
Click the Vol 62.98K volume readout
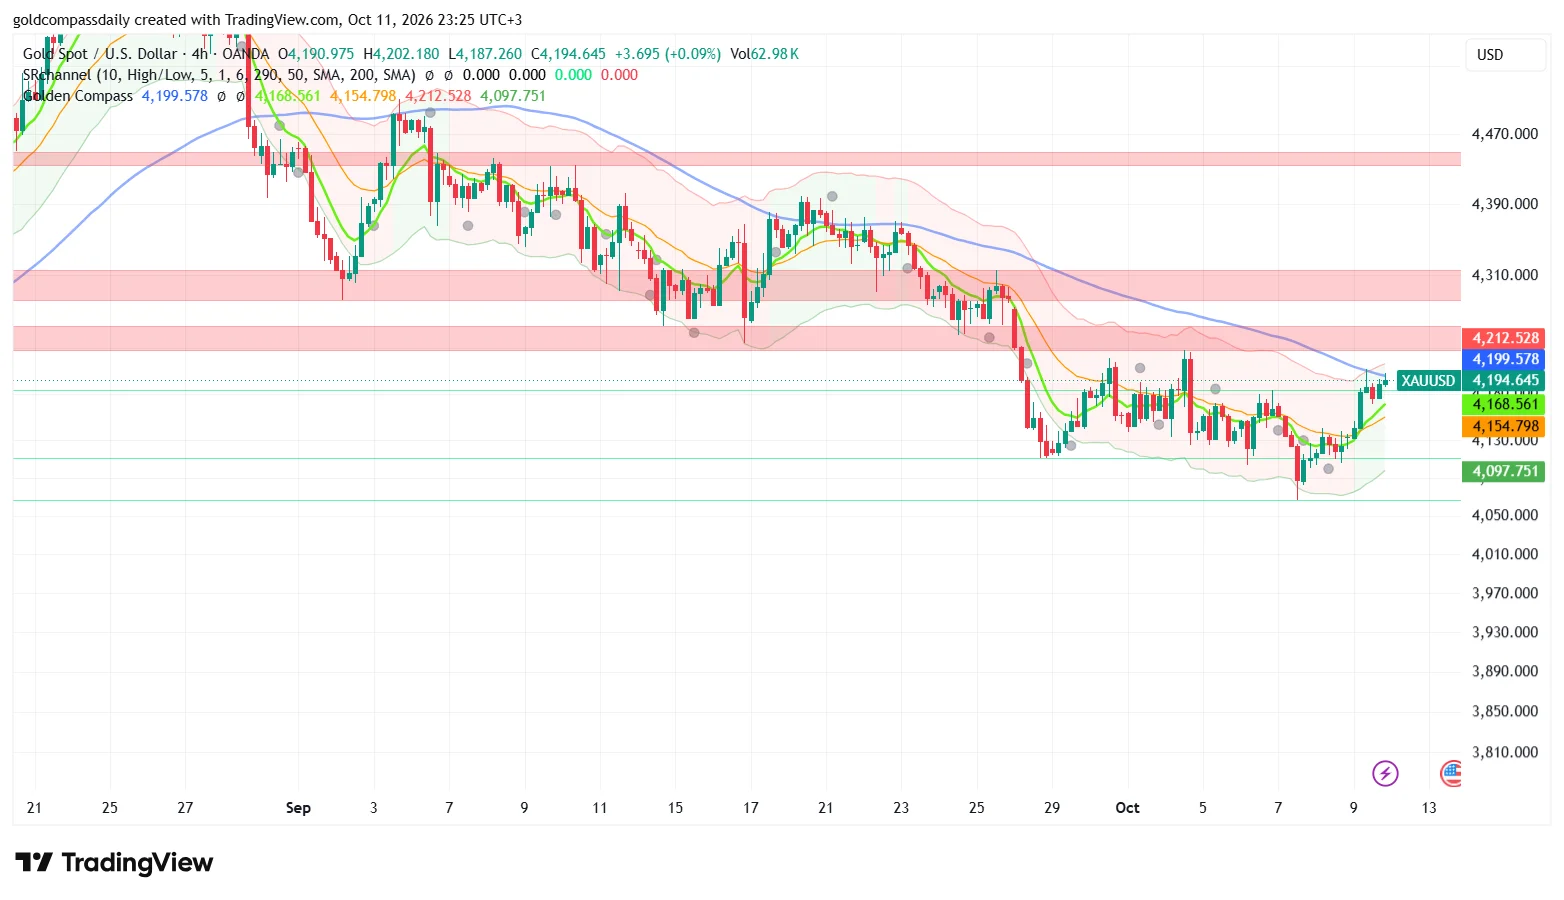tap(764, 54)
